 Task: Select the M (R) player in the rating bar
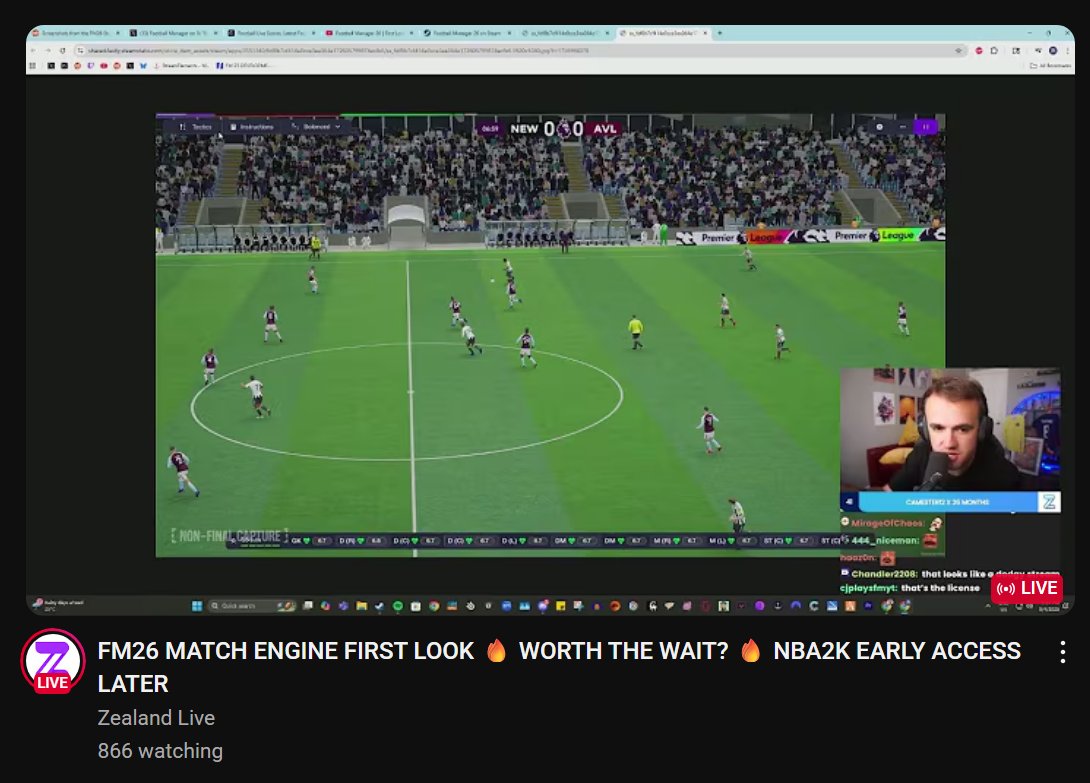pyautogui.click(x=676, y=540)
